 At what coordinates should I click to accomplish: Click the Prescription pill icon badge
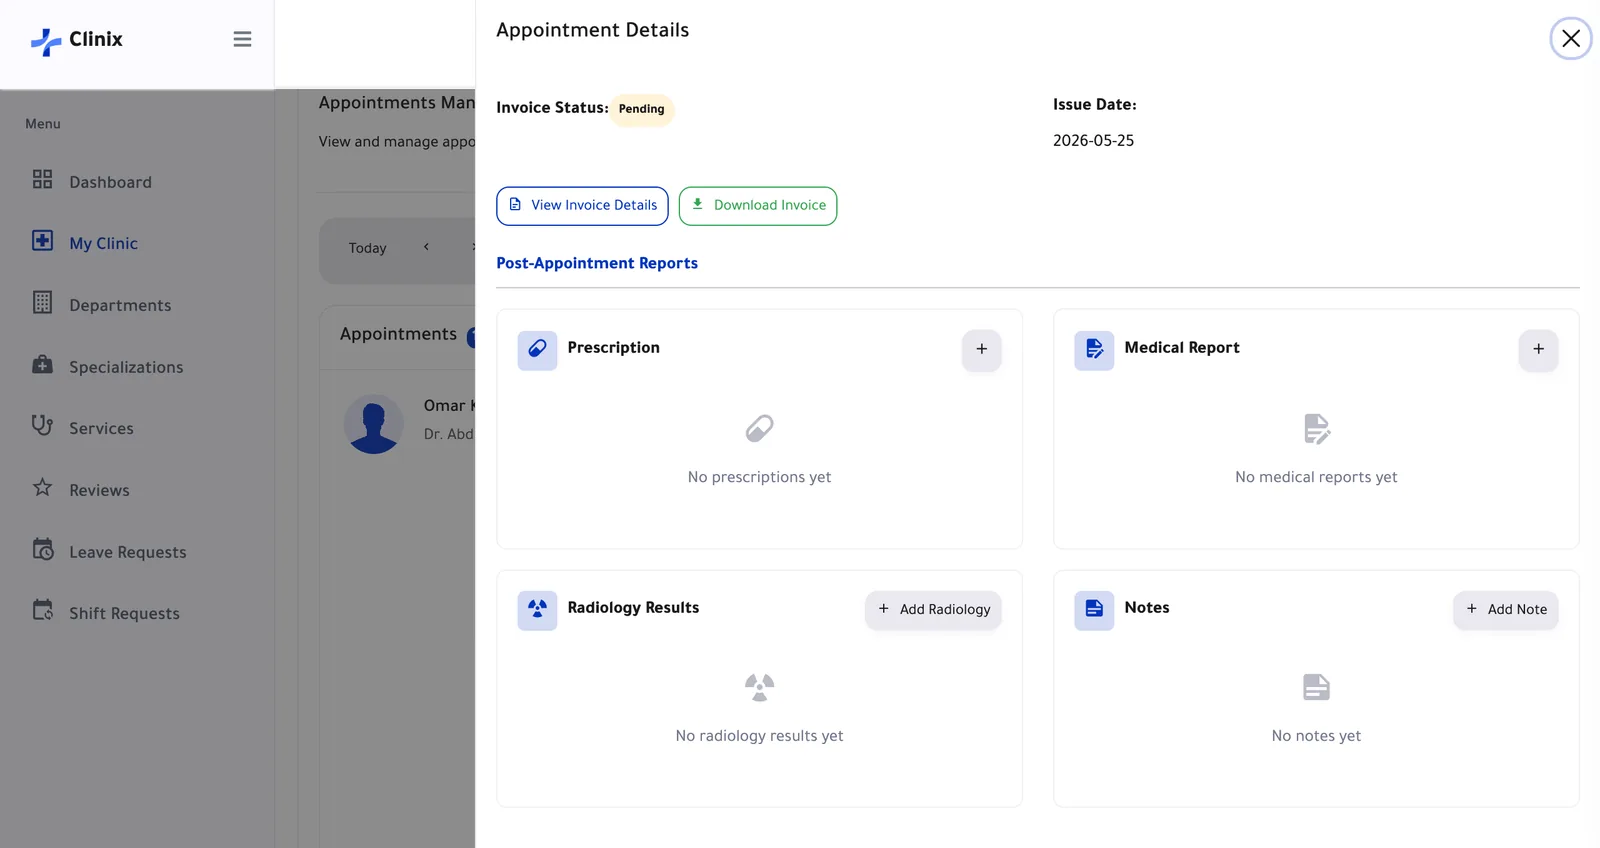click(537, 350)
